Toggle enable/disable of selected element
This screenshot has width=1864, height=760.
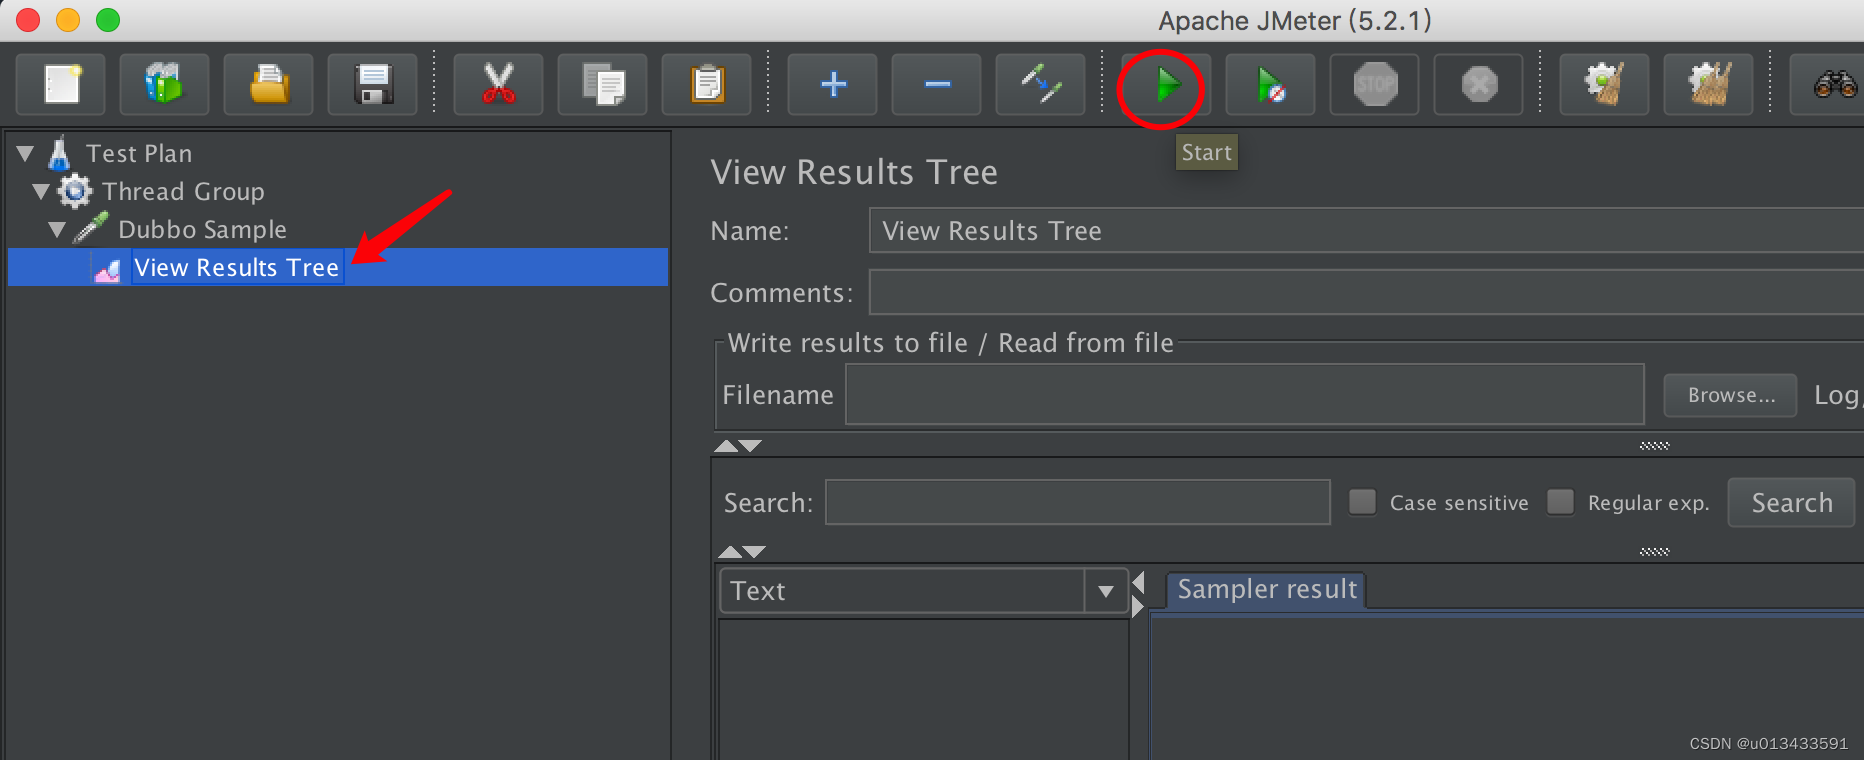[x=1041, y=84]
